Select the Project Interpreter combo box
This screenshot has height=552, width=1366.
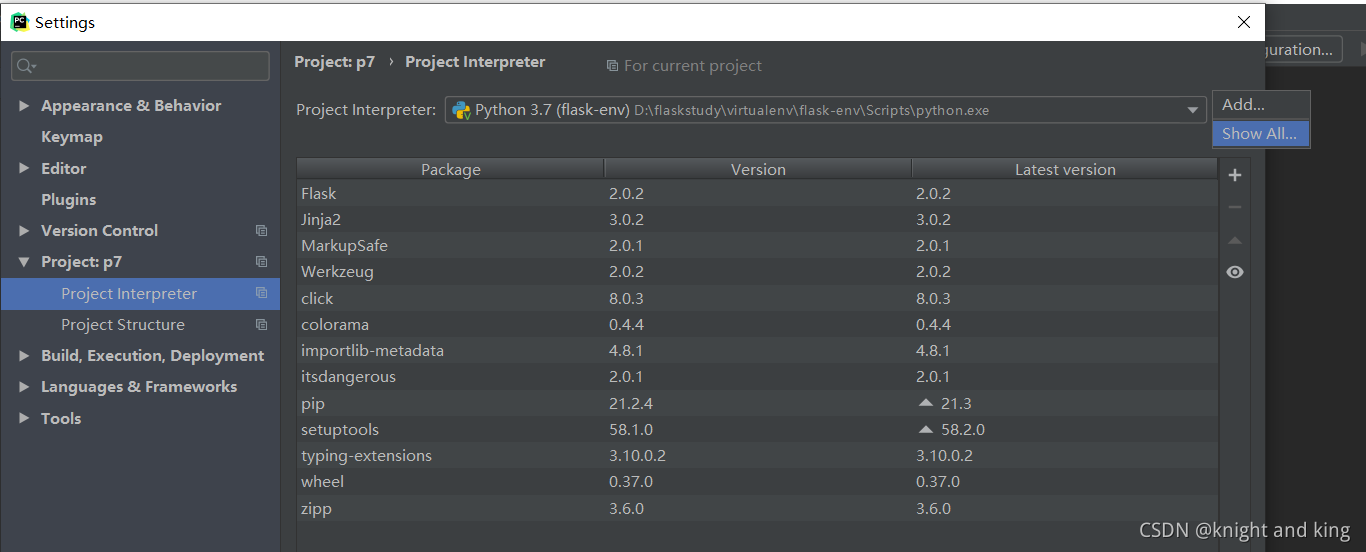pyautogui.click(x=825, y=110)
